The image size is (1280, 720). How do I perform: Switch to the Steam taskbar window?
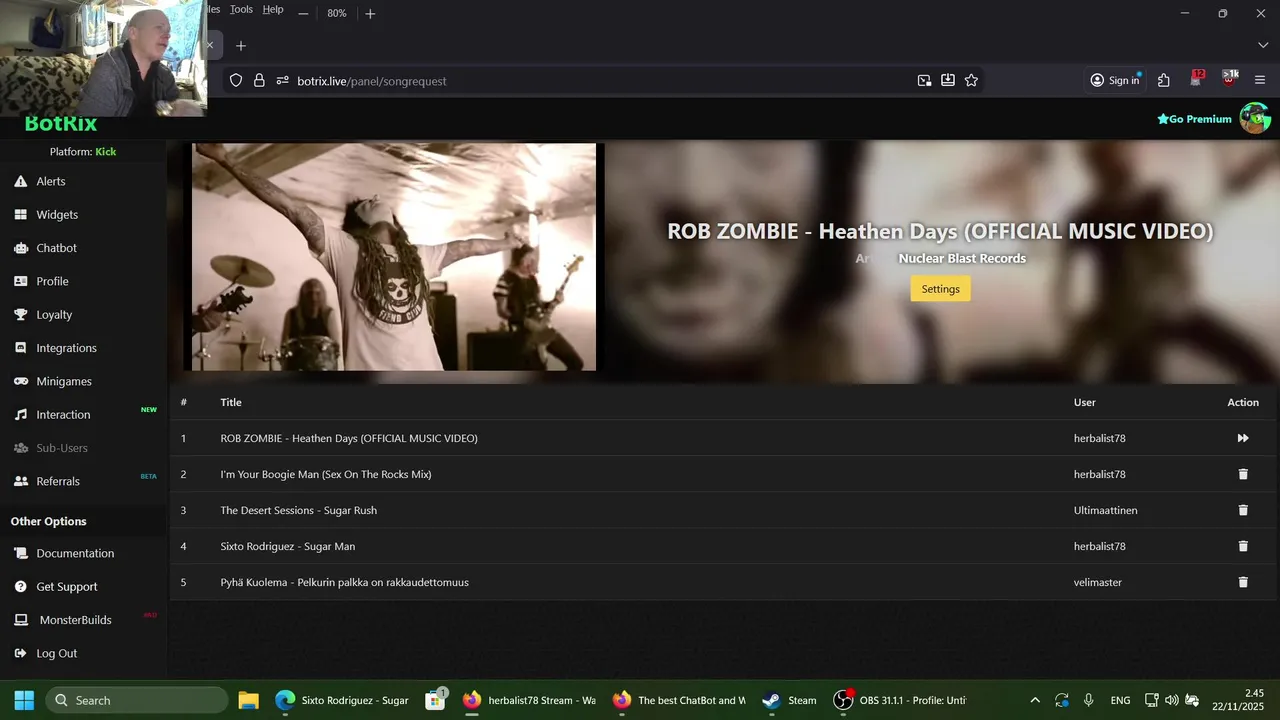789,700
